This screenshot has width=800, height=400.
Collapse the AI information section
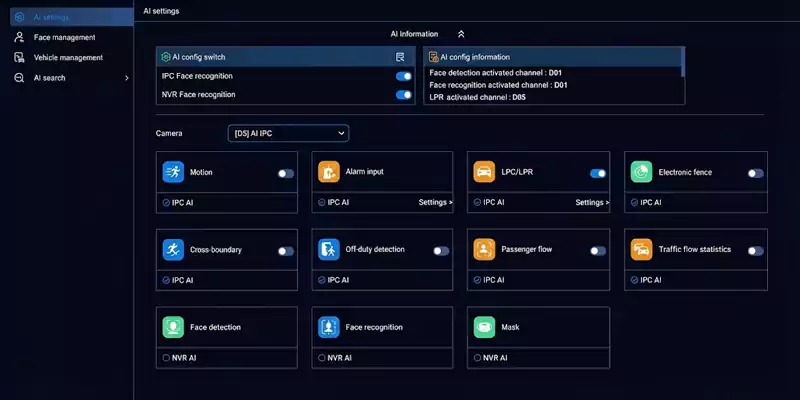click(461, 34)
